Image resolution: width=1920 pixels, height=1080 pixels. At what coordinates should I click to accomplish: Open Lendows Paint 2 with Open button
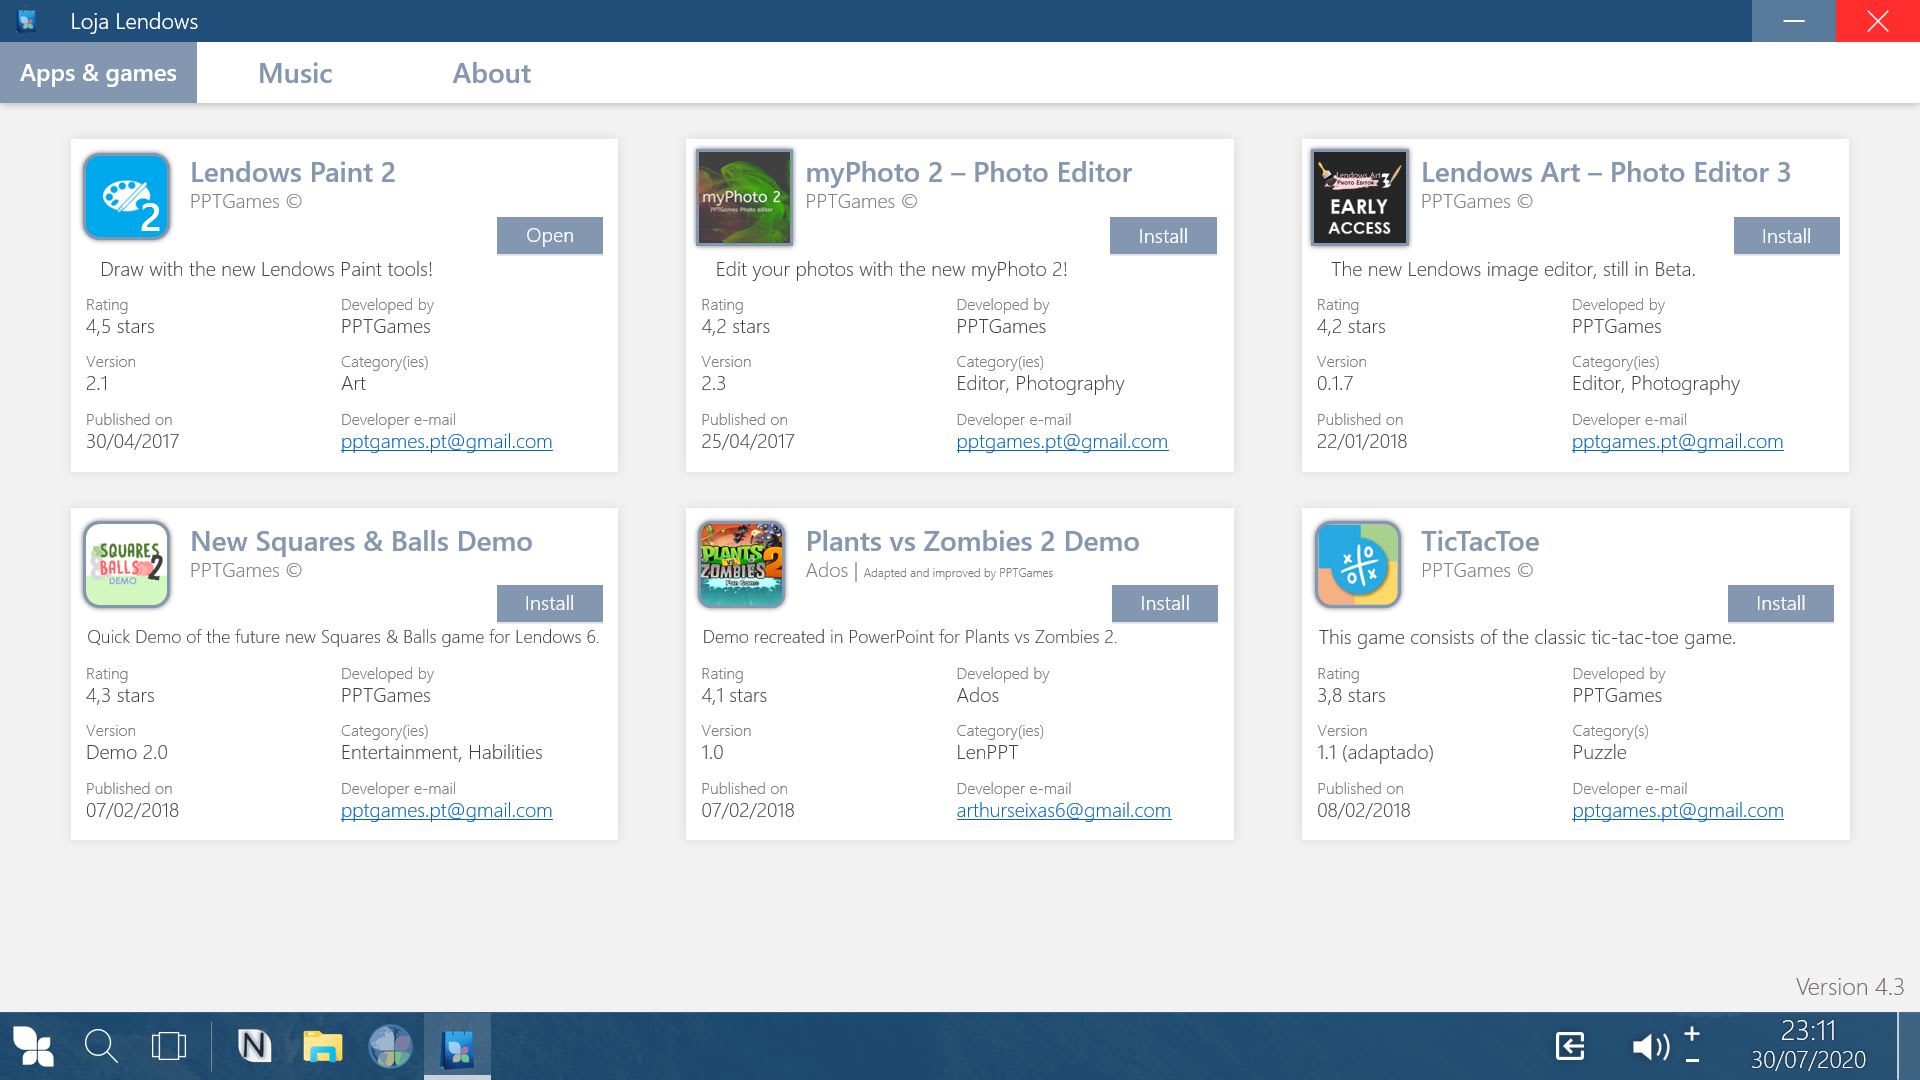point(550,235)
